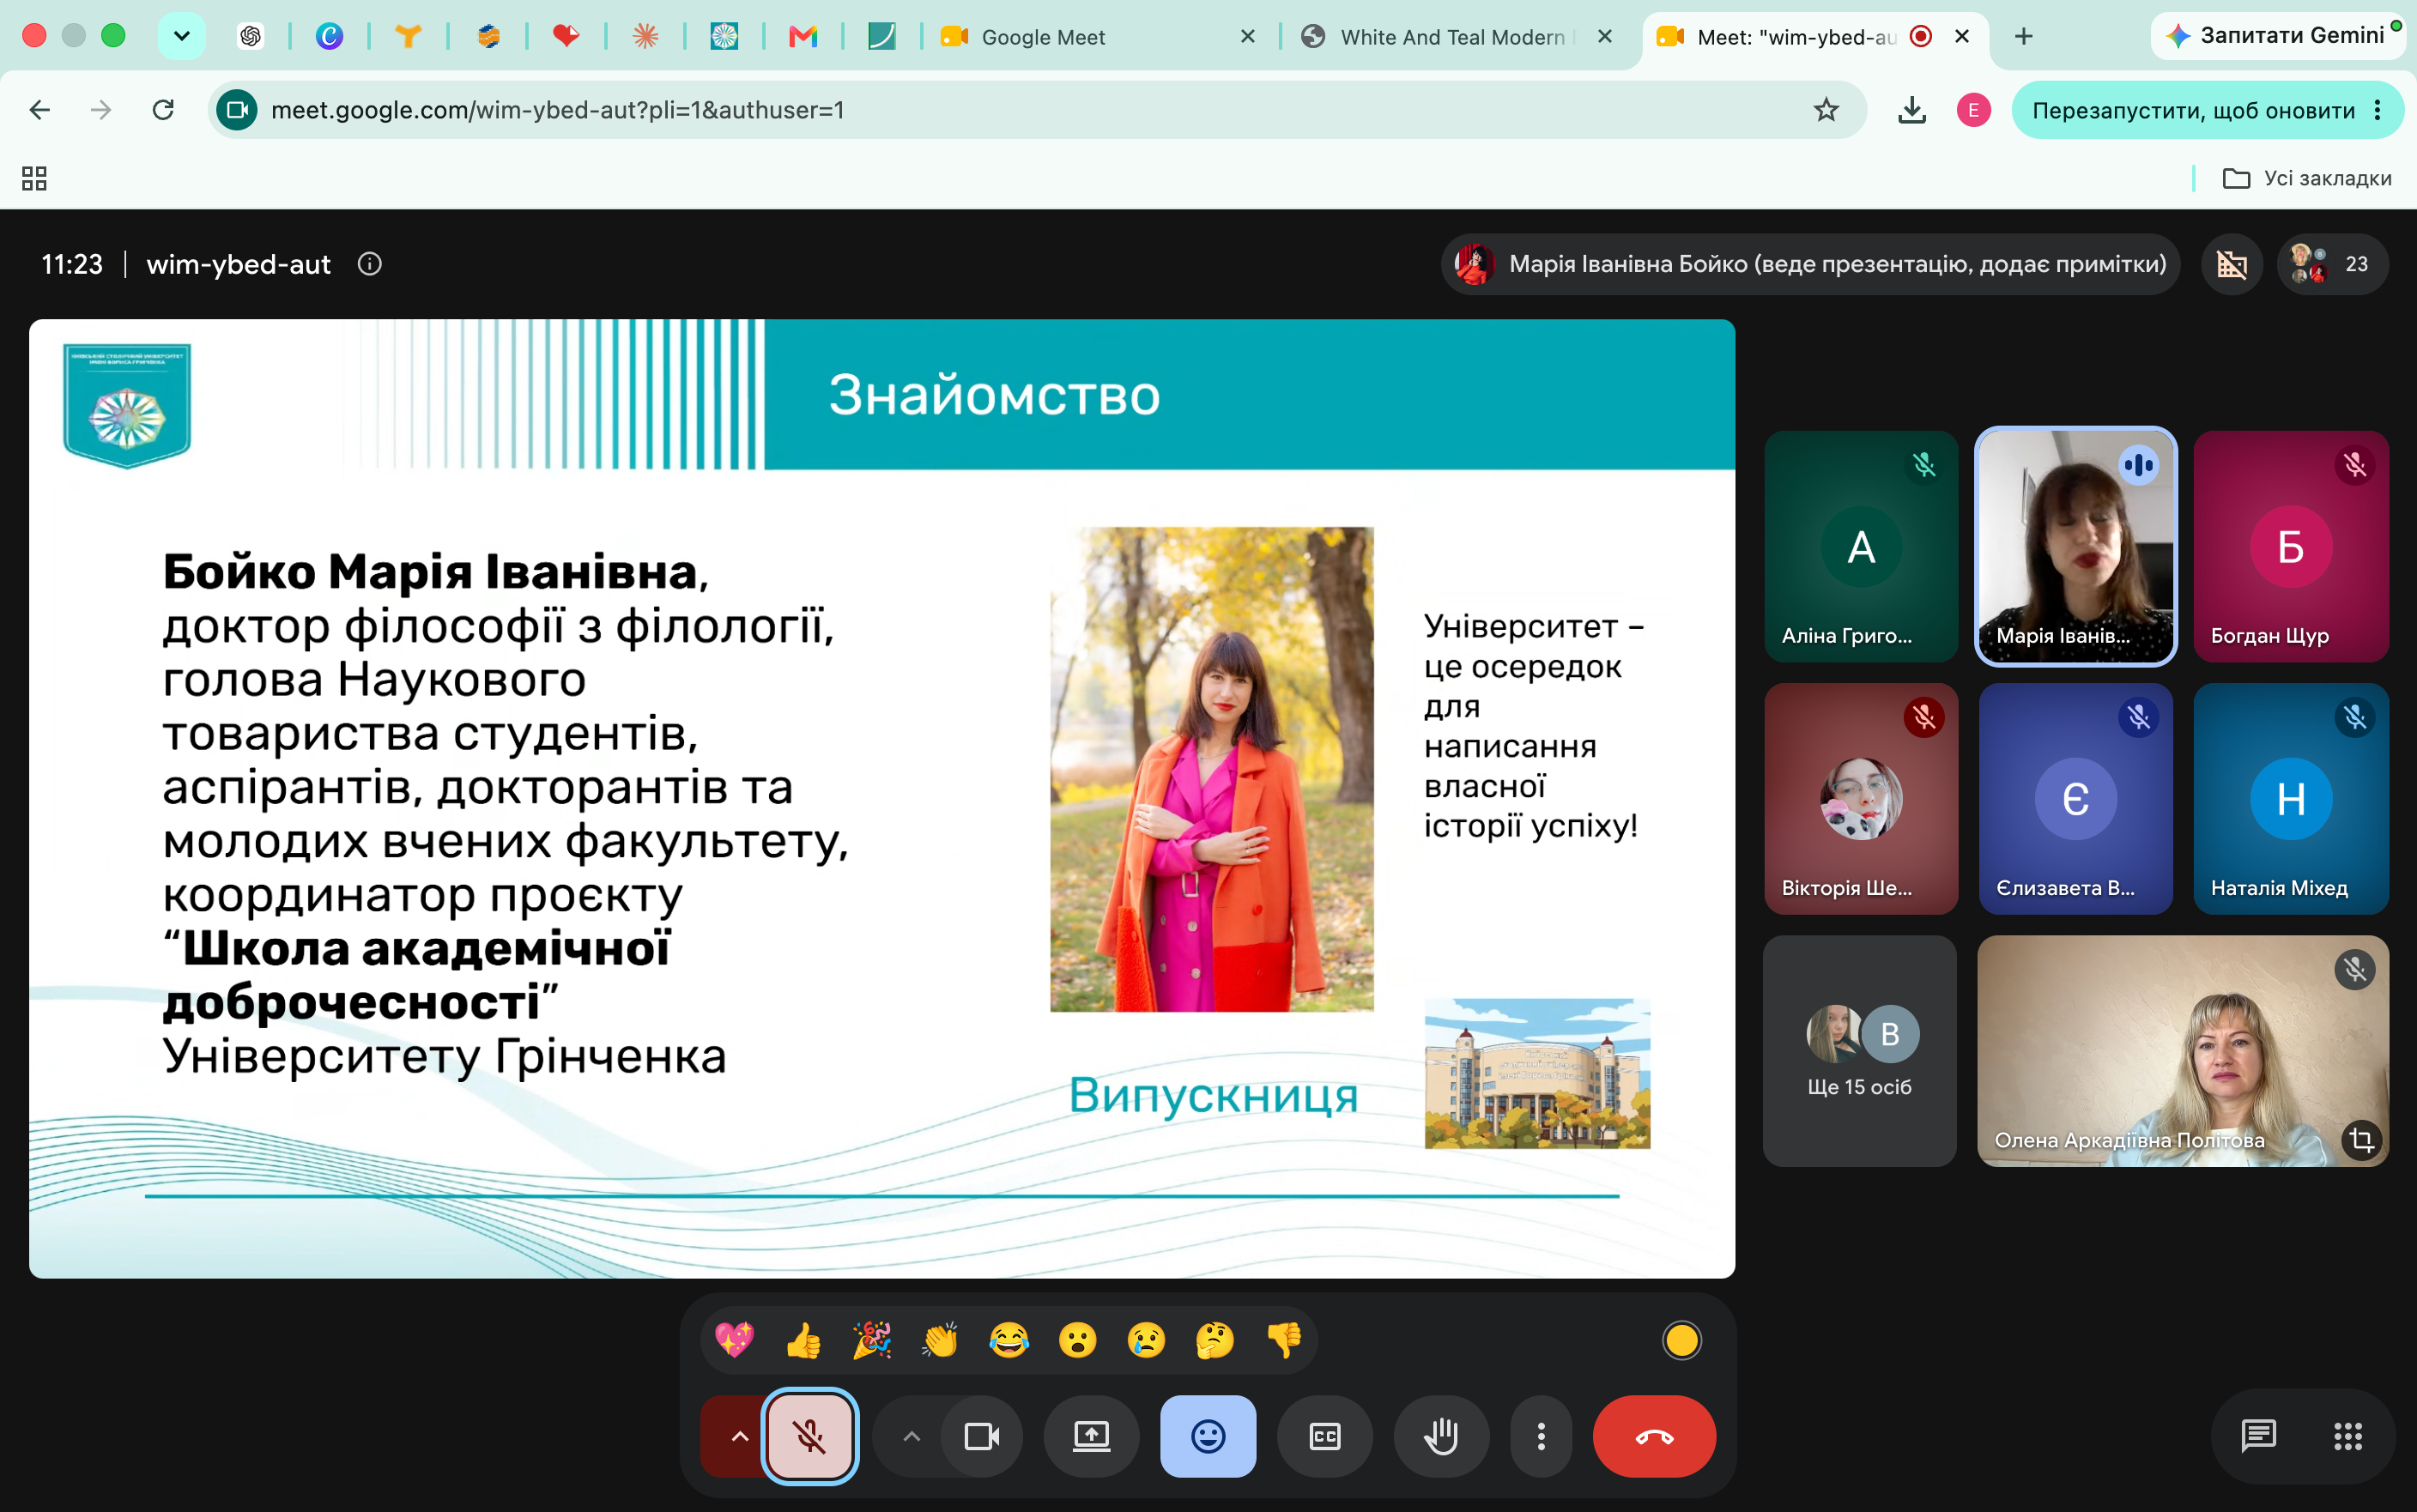The image size is (2417, 1512).
Task: Open tab search dropdown arrow
Action: [181, 36]
